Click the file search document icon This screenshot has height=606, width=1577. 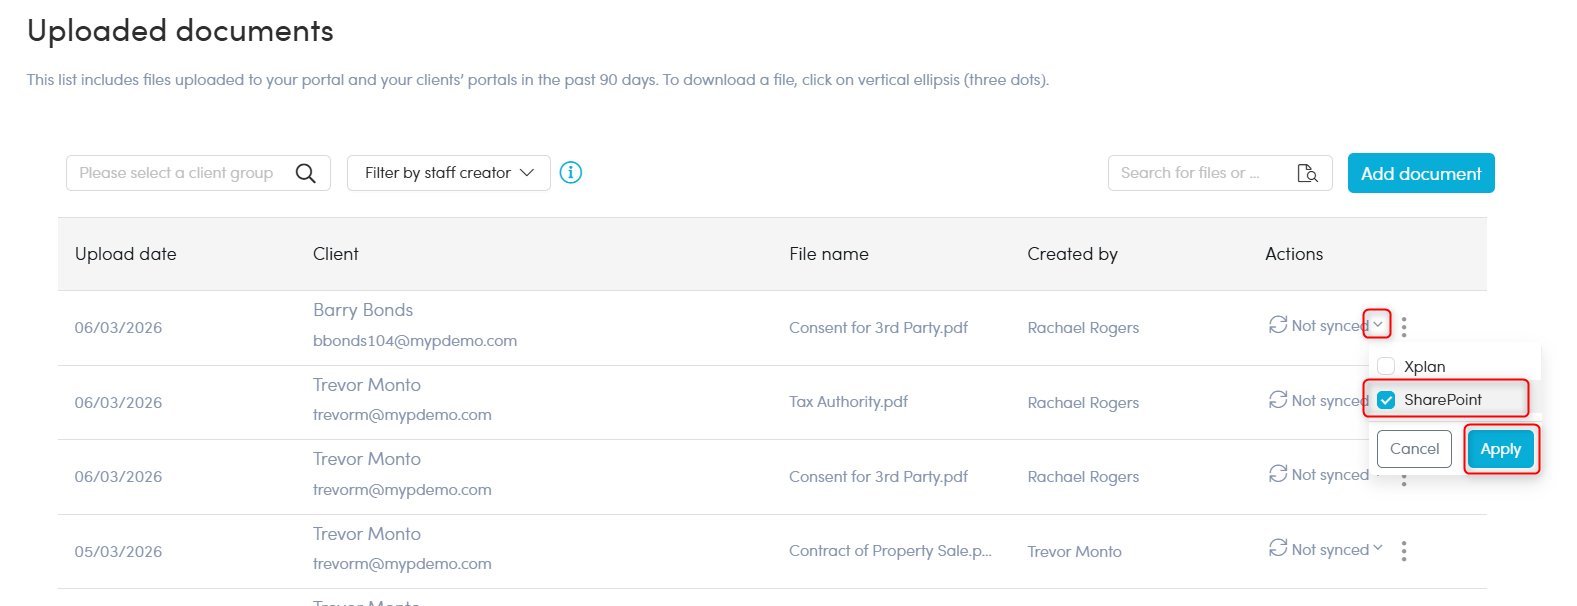tap(1307, 173)
